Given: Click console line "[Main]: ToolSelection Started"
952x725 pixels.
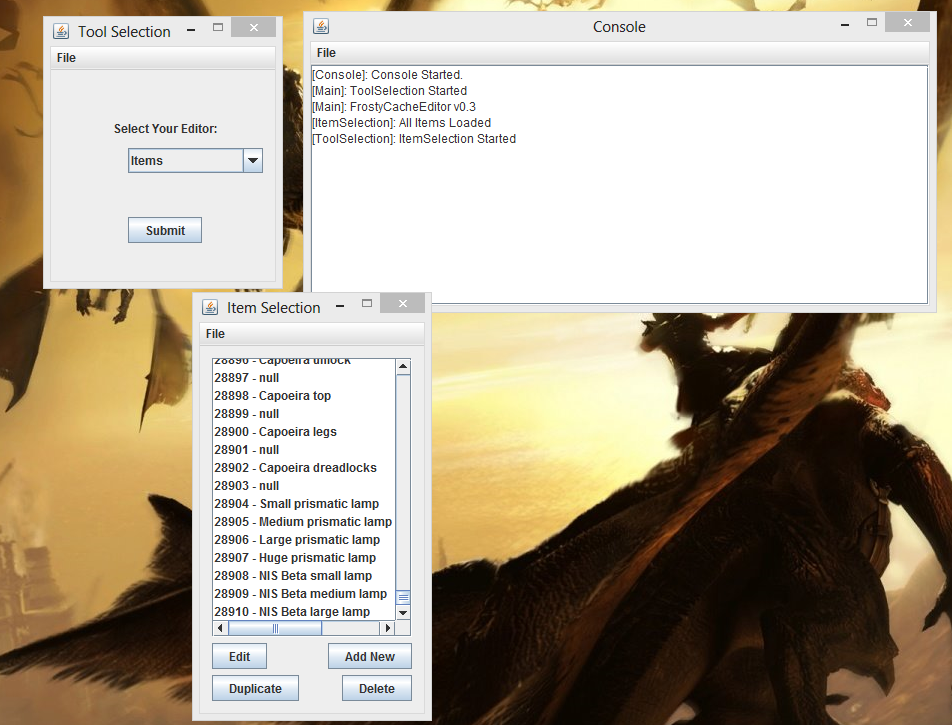Looking at the screenshot, I should coord(389,90).
